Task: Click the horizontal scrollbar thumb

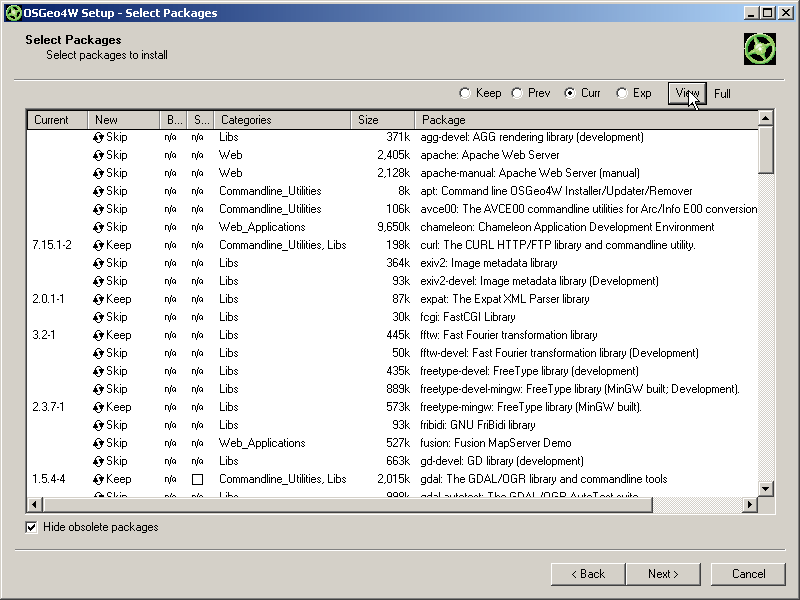Action: pyautogui.click(x=347, y=505)
